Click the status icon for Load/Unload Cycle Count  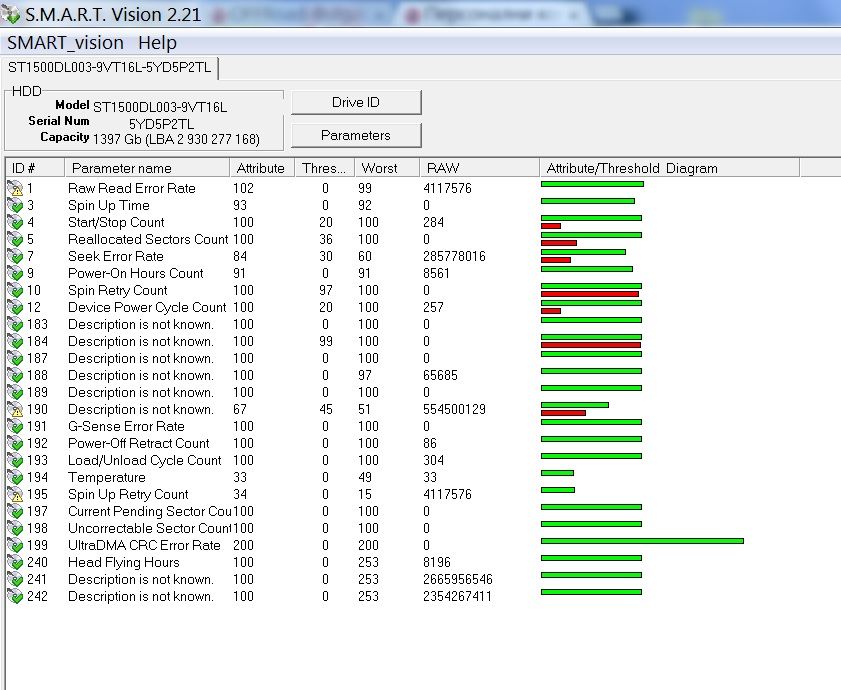pos(15,460)
